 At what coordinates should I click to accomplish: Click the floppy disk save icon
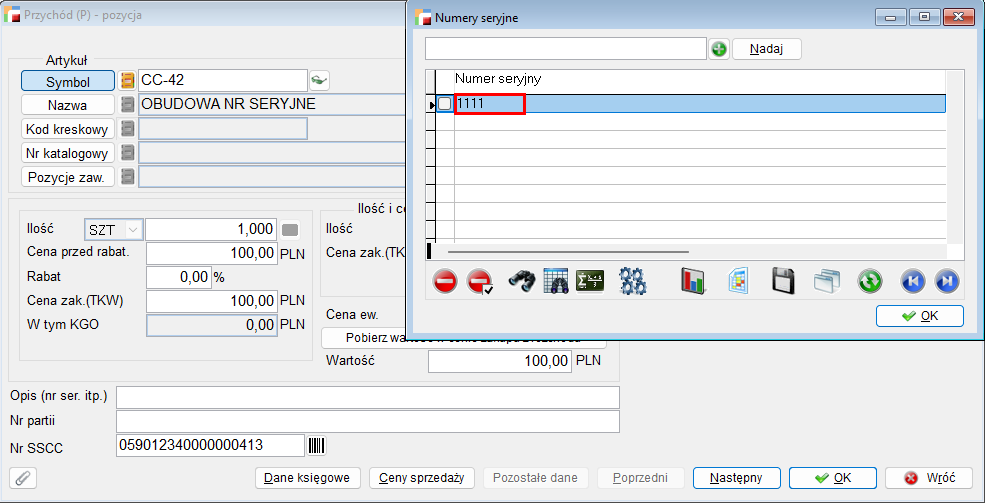[x=783, y=281]
